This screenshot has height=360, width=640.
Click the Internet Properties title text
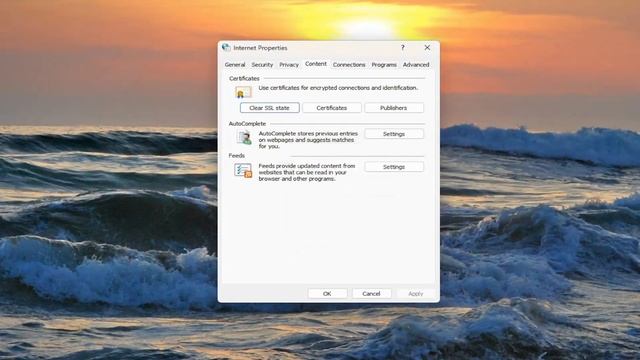point(260,48)
